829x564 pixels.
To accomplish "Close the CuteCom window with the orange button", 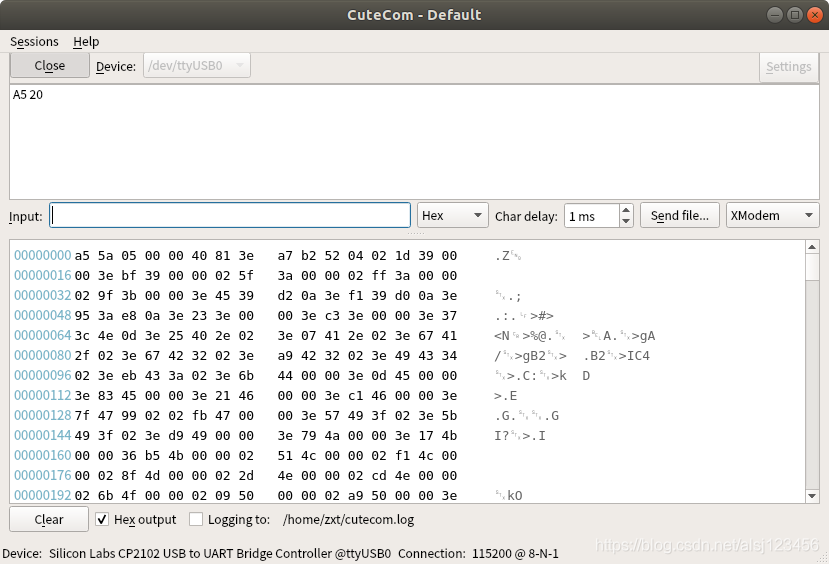I will (815, 15).
